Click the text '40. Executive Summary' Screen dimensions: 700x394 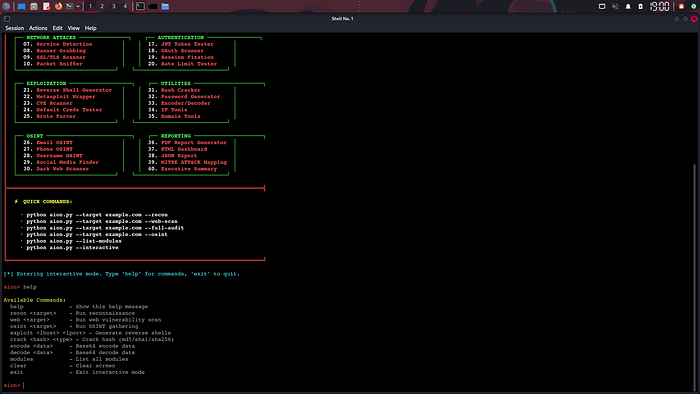pos(183,169)
